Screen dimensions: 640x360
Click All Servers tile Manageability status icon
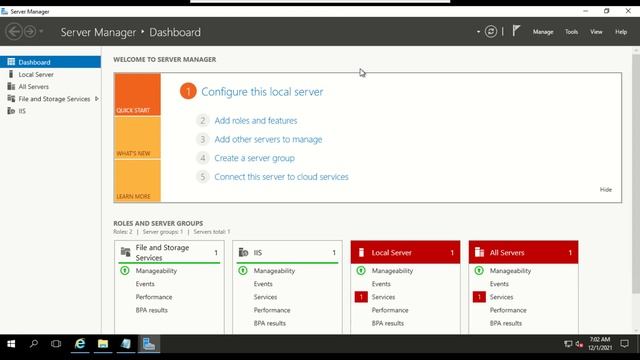(x=479, y=271)
